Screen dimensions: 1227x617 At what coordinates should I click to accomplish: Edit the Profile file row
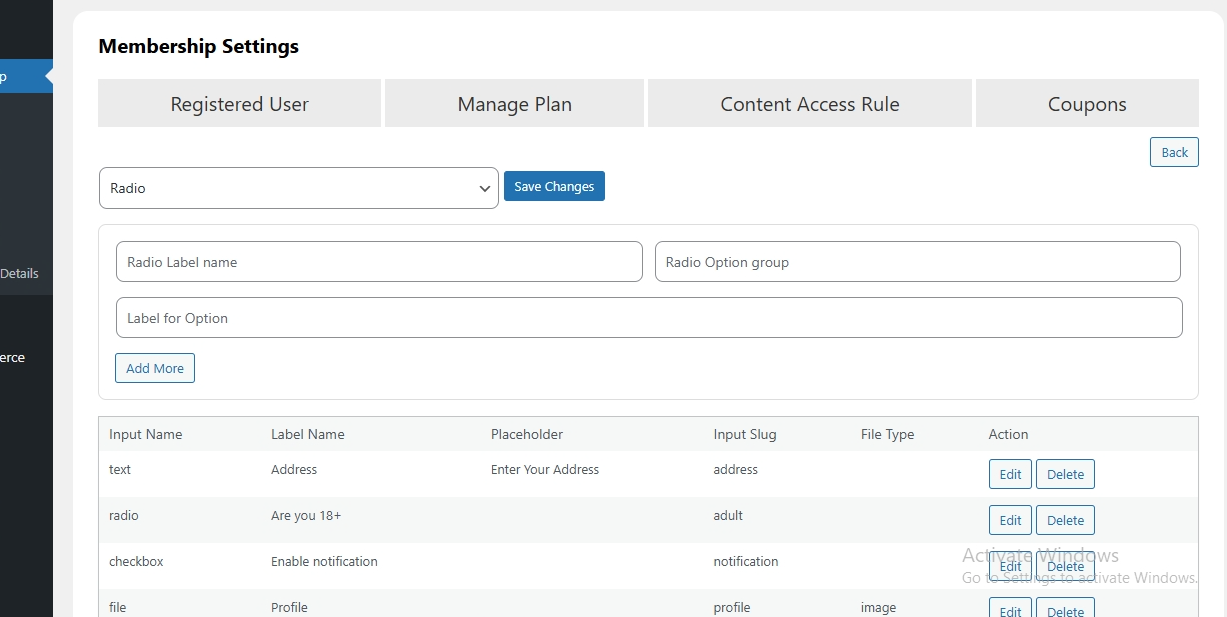pyautogui.click(x=1010, y=610)
